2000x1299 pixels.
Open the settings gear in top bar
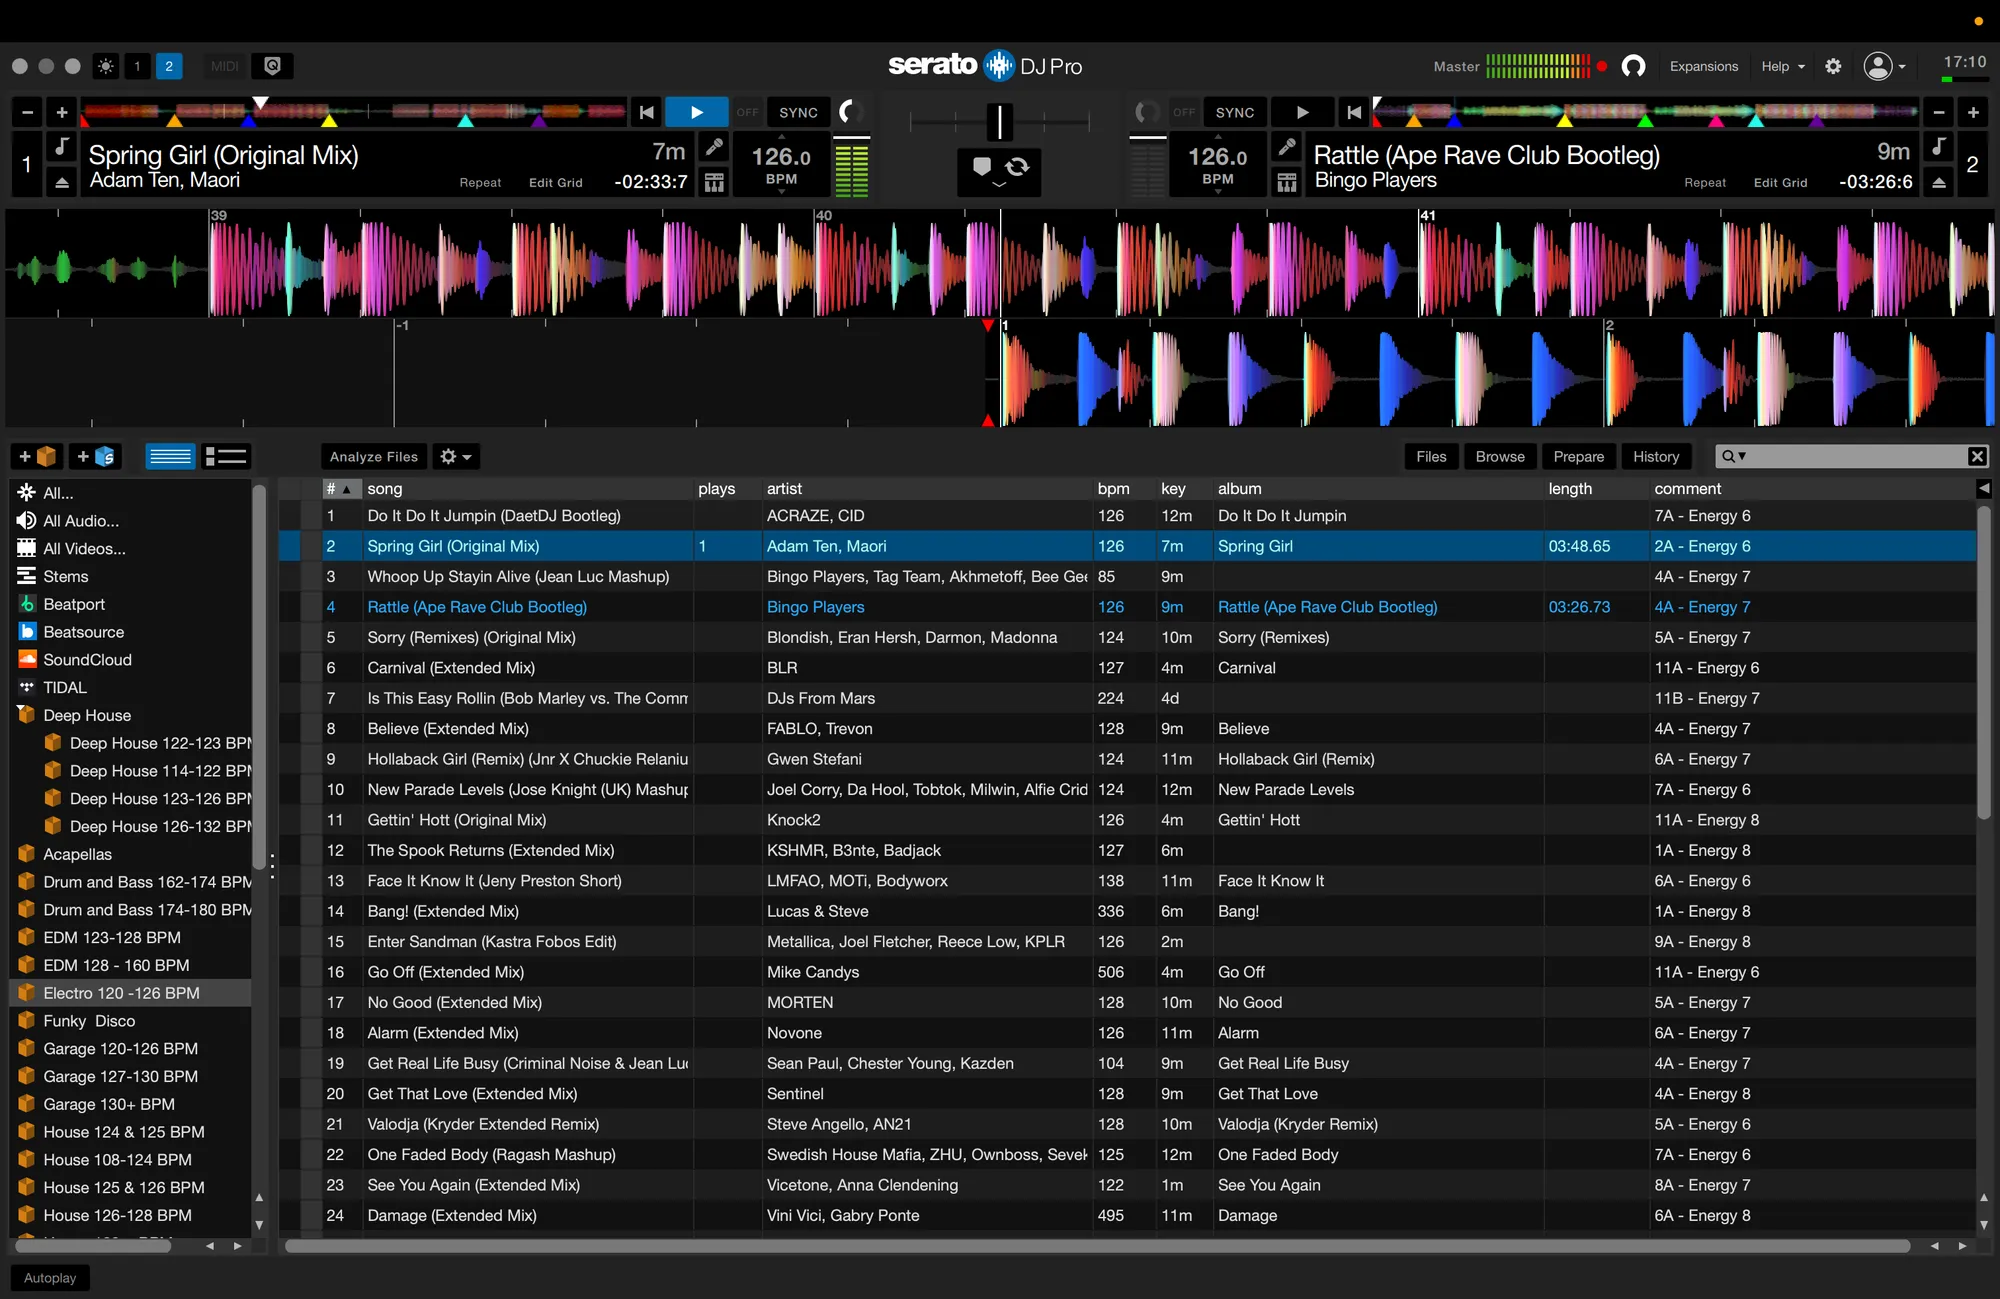coord(1833,66)
